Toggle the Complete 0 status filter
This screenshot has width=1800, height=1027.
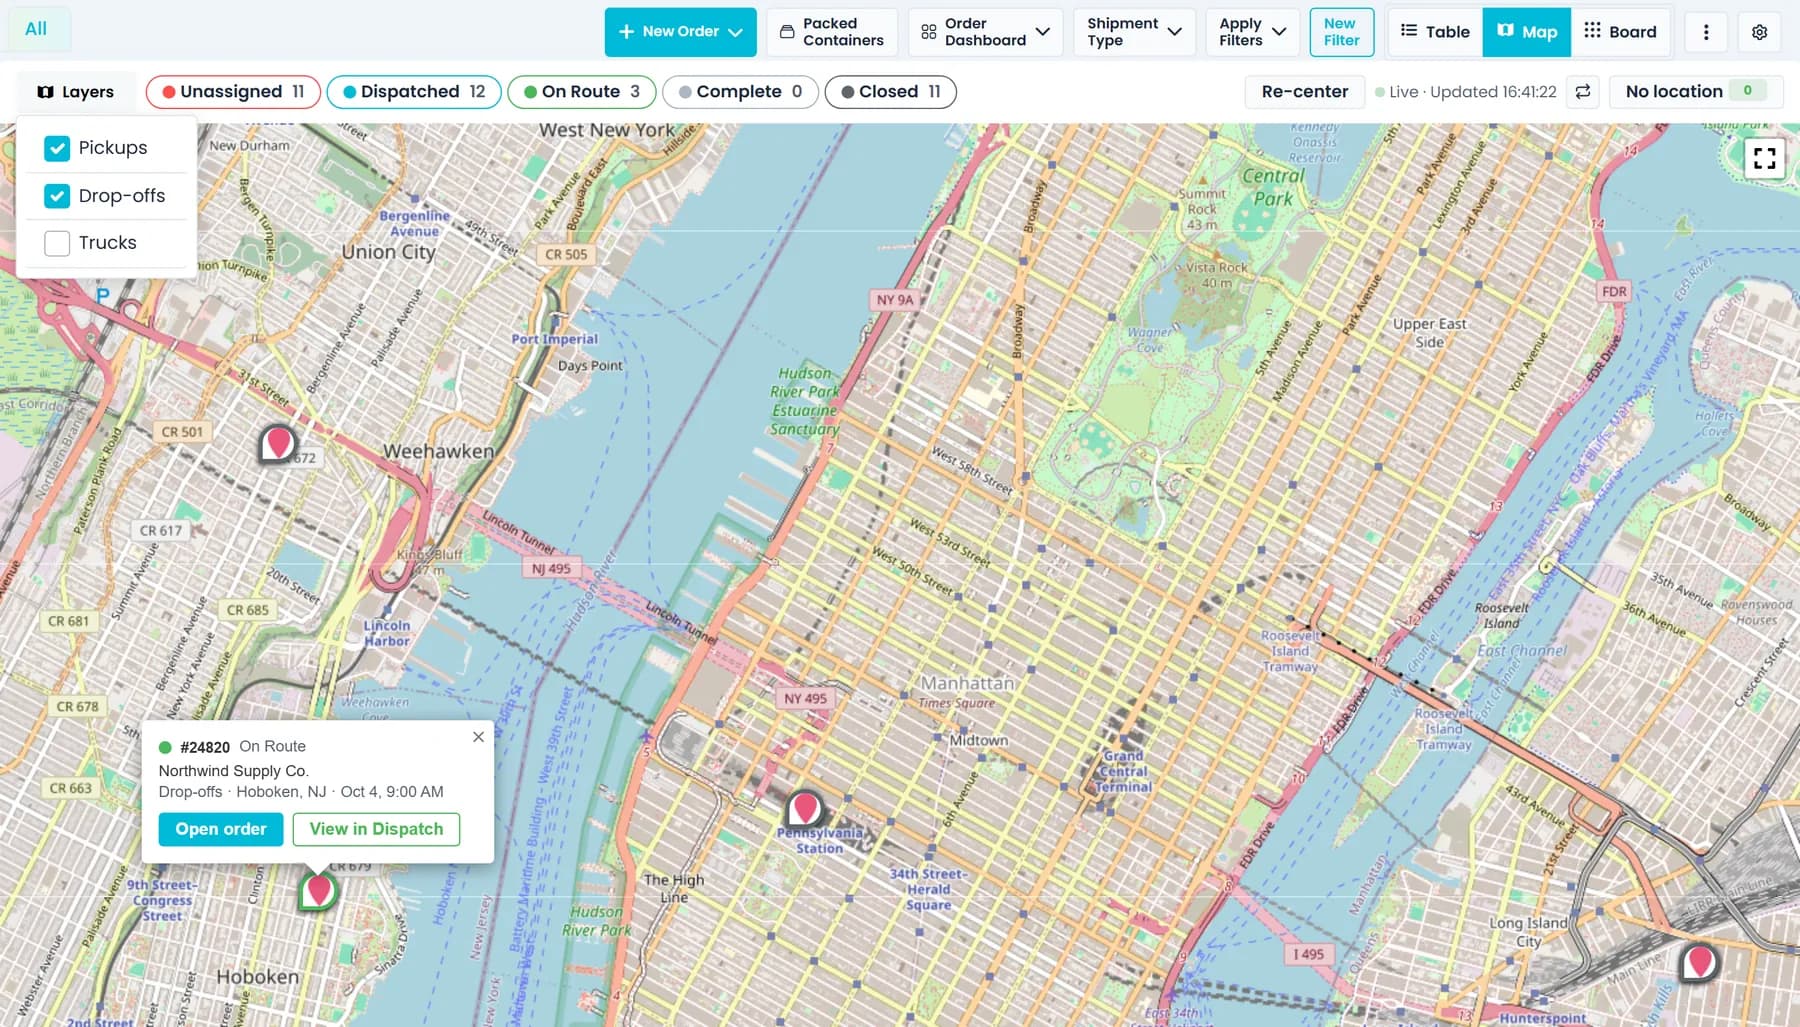[740, 92]
